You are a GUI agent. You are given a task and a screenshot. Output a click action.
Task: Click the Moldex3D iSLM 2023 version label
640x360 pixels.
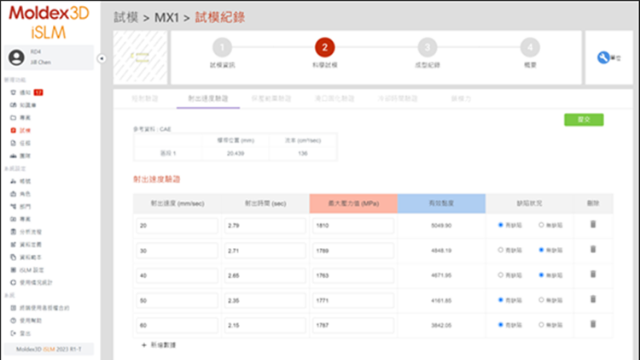pos(49,349)
